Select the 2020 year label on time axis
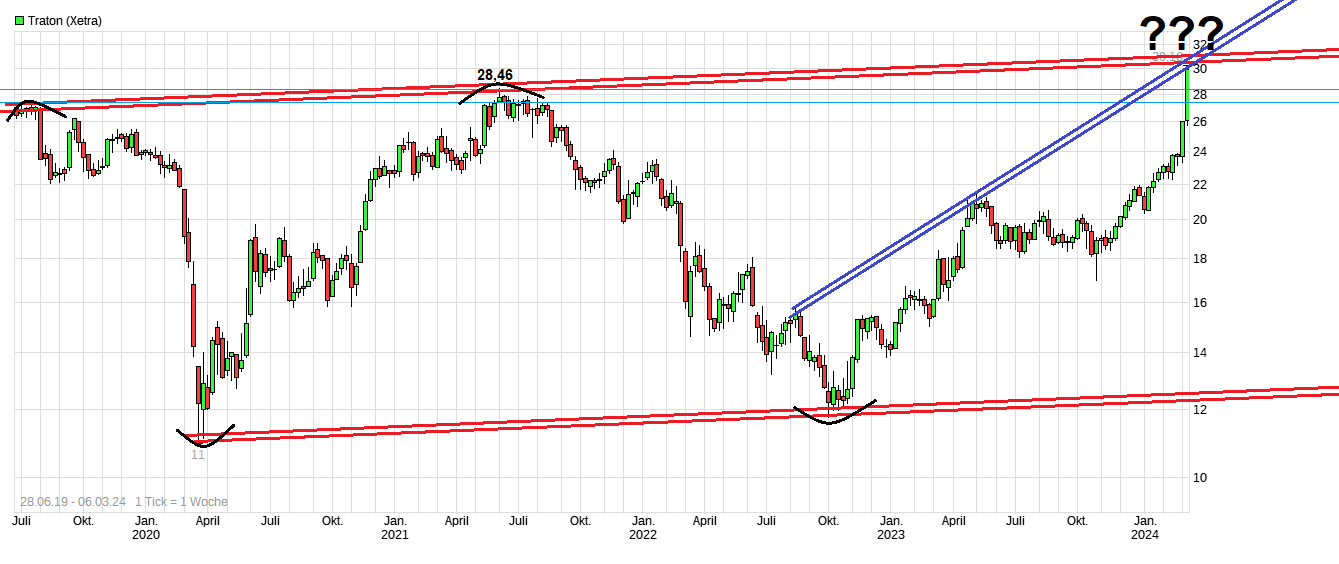 (x=146, y=536)
